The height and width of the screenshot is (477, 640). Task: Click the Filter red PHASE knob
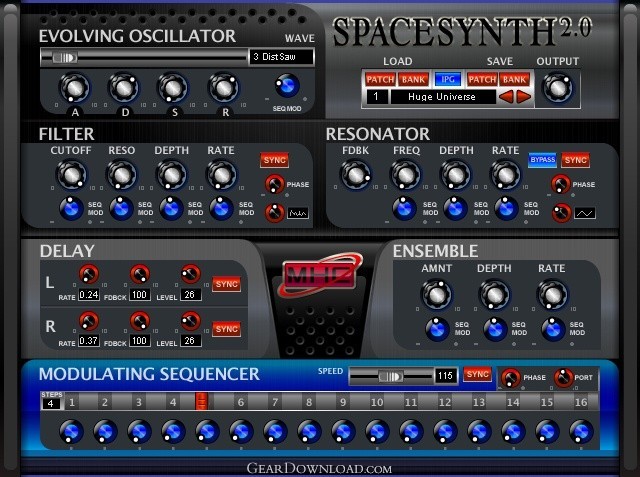pos(275,184)
